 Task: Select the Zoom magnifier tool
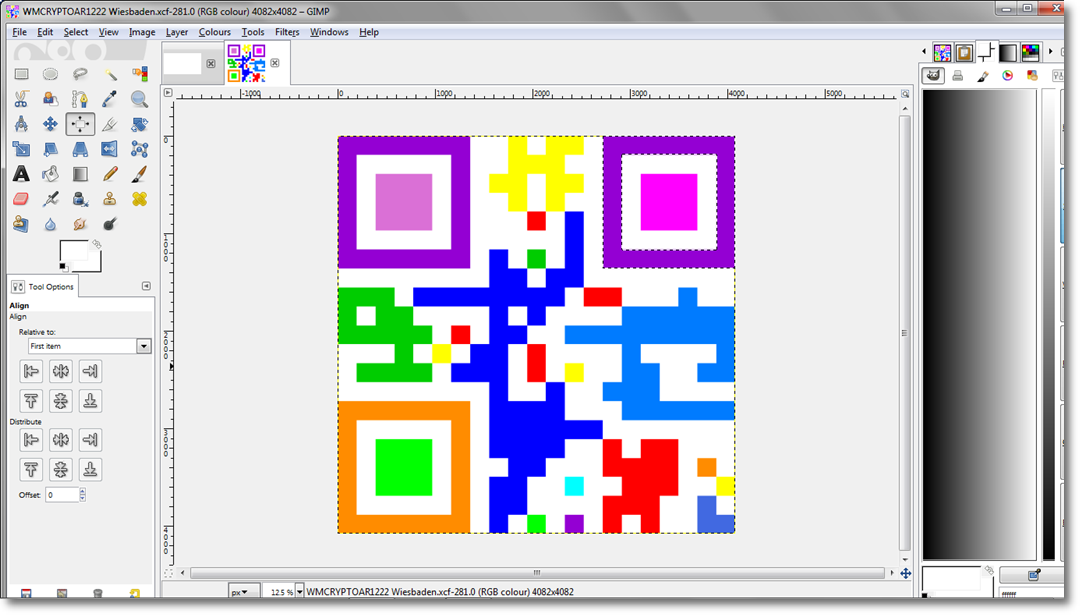[x=139, y=99]
